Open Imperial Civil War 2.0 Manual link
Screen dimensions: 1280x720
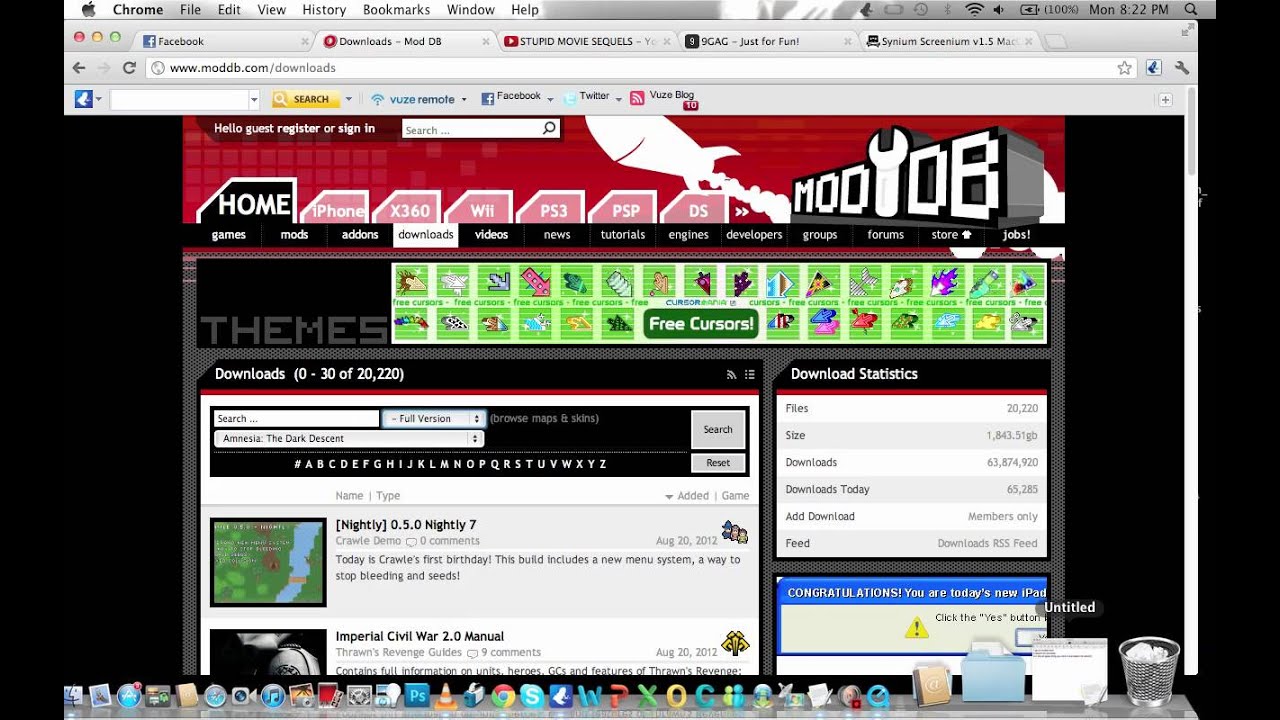click(x=420, y=636)
